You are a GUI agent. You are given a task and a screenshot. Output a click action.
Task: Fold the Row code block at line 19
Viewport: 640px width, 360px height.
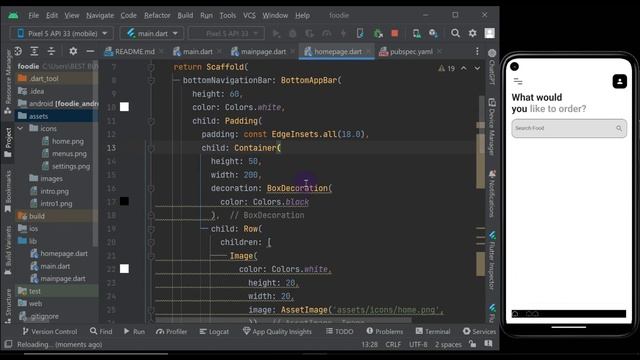pos(151,229)
